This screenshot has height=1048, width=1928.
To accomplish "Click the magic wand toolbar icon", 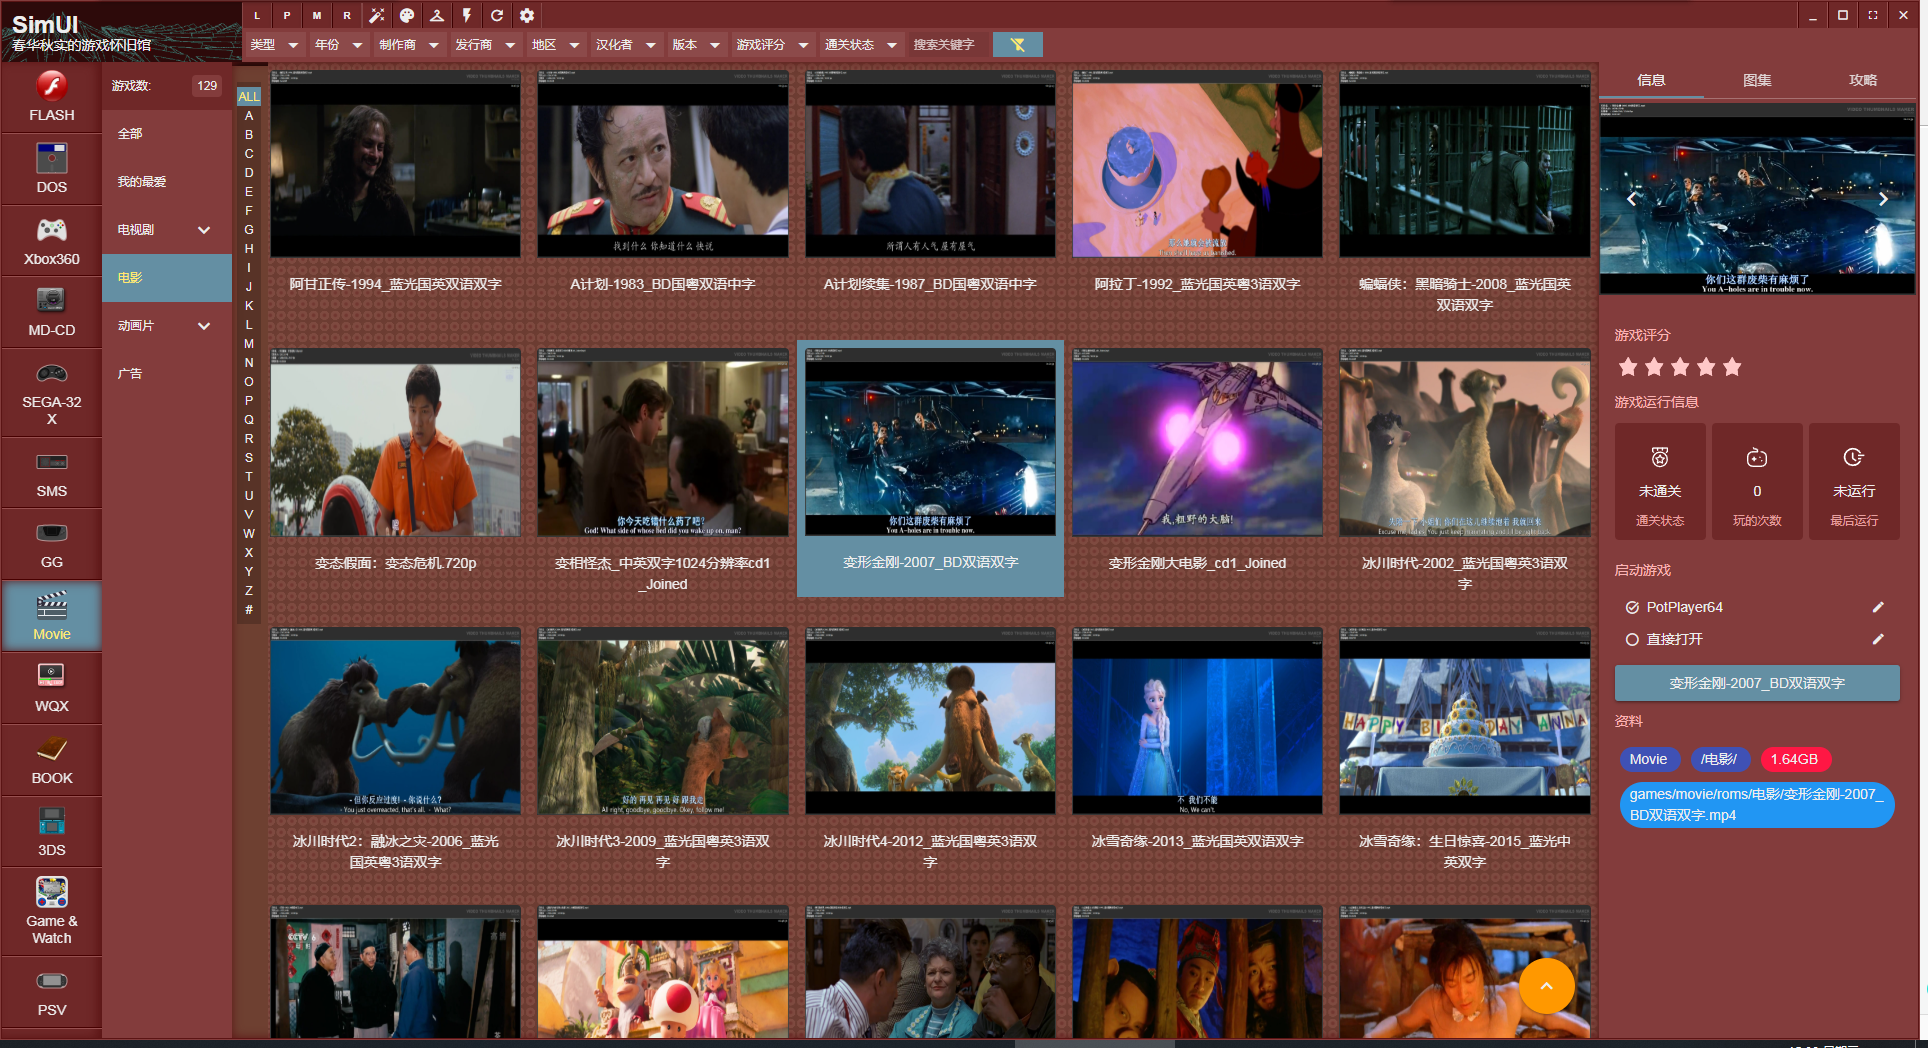I will click(377, 15).
